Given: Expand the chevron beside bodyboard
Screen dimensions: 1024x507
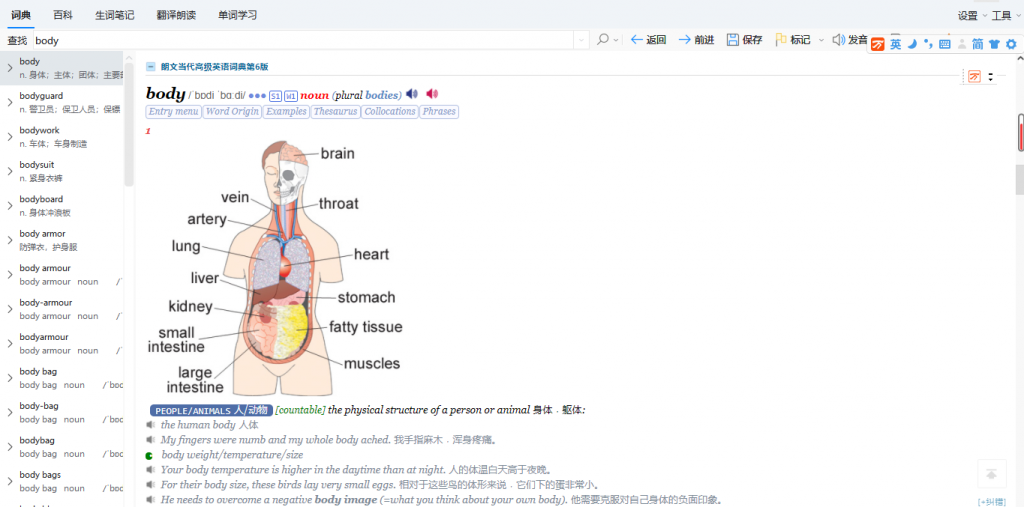Looking at the screenshot, I should [x=10, y=205].
